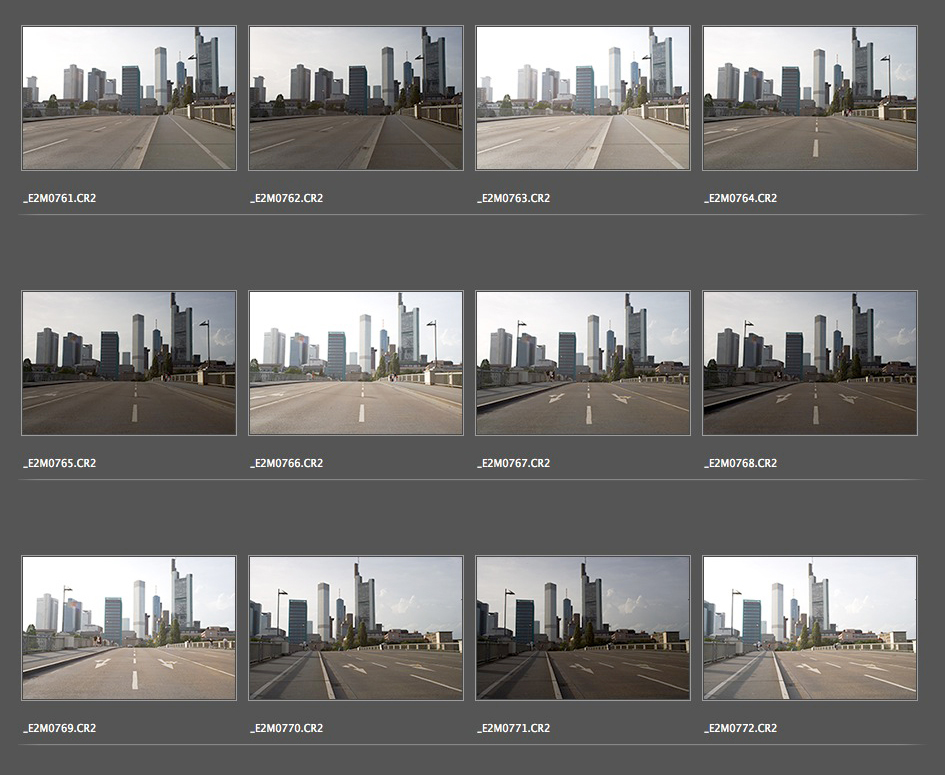
Task: Select the _E2M0769.CR2 photo thumbnail
Action: (129, 628)
